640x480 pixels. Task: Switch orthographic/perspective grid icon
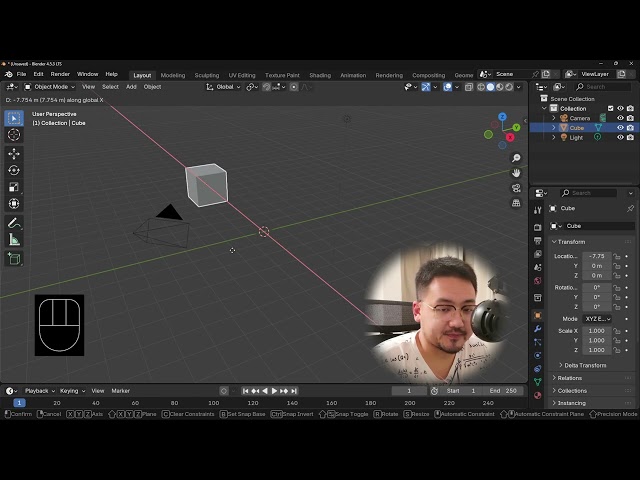tap(516, 203)
